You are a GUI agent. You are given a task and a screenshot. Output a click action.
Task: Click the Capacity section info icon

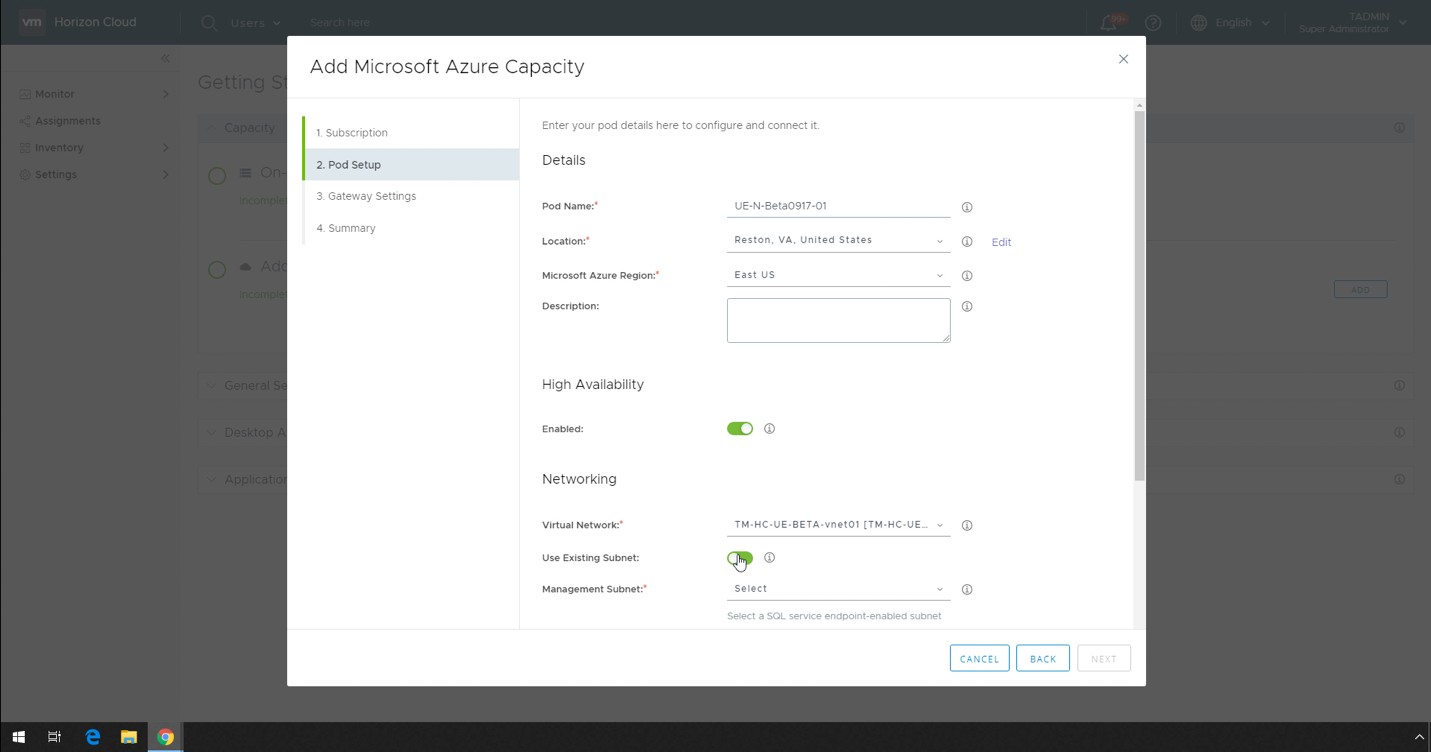[x=1399, y=128]
